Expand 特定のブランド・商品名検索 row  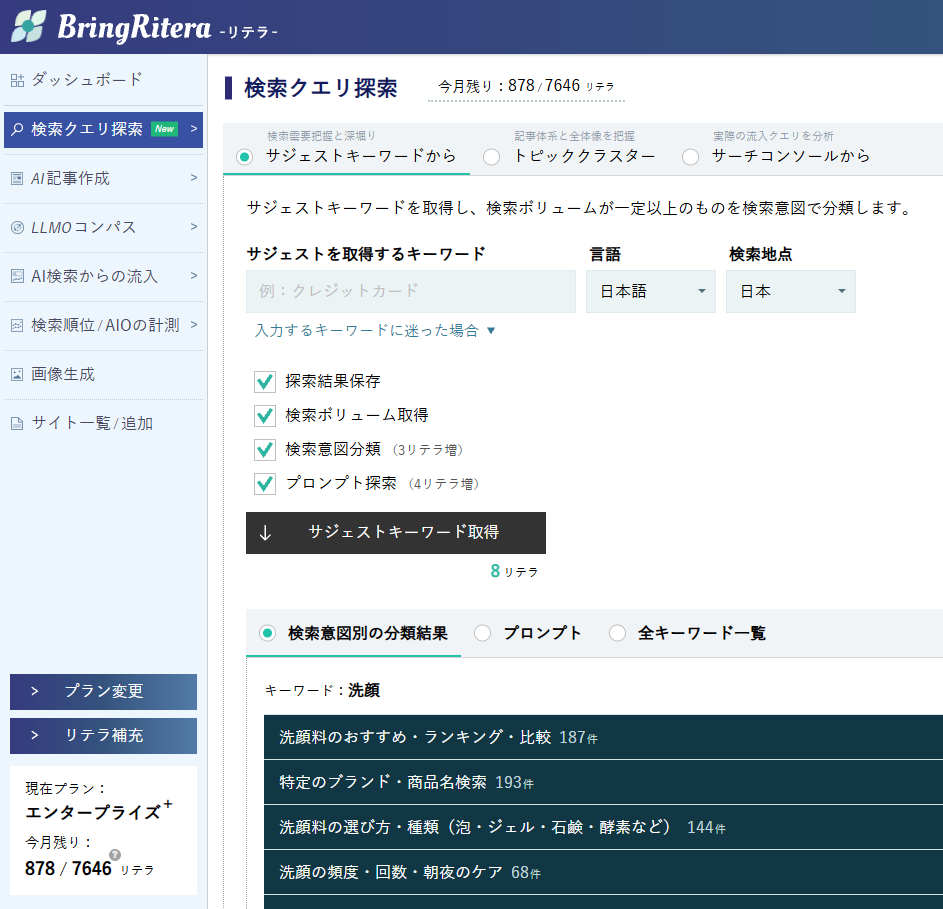[603, 782]
